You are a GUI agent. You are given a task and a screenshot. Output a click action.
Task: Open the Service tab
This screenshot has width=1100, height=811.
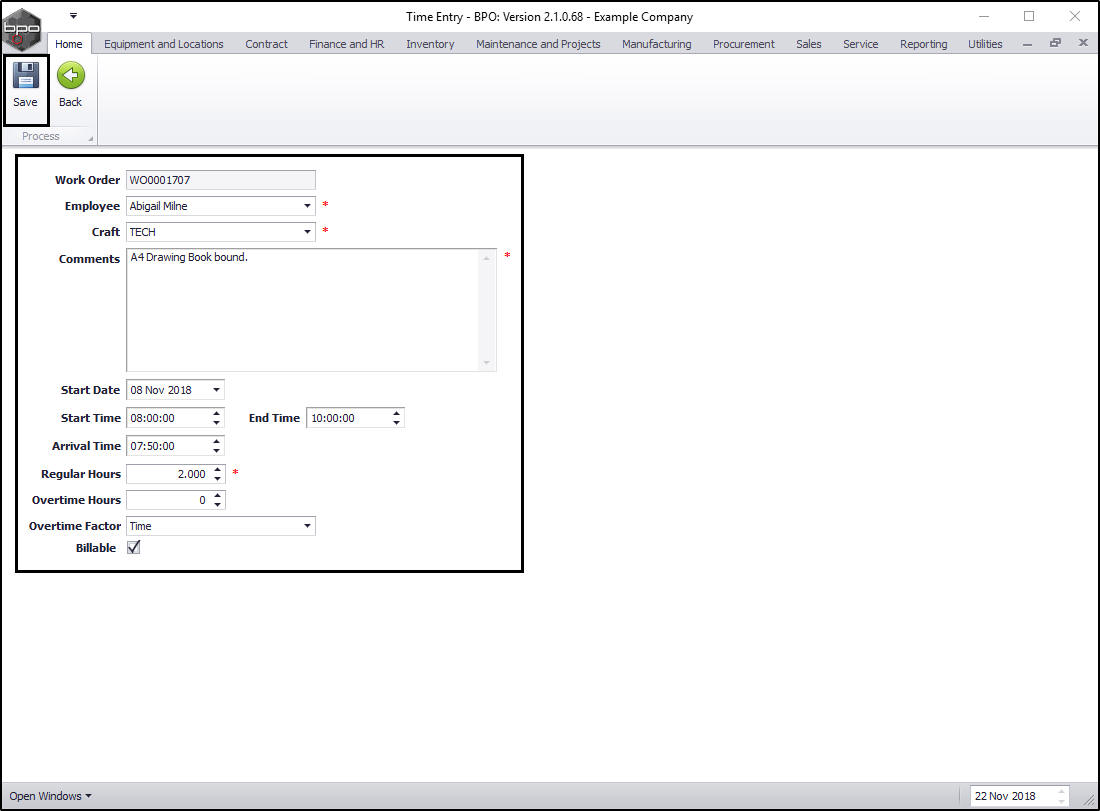[860, 43]
